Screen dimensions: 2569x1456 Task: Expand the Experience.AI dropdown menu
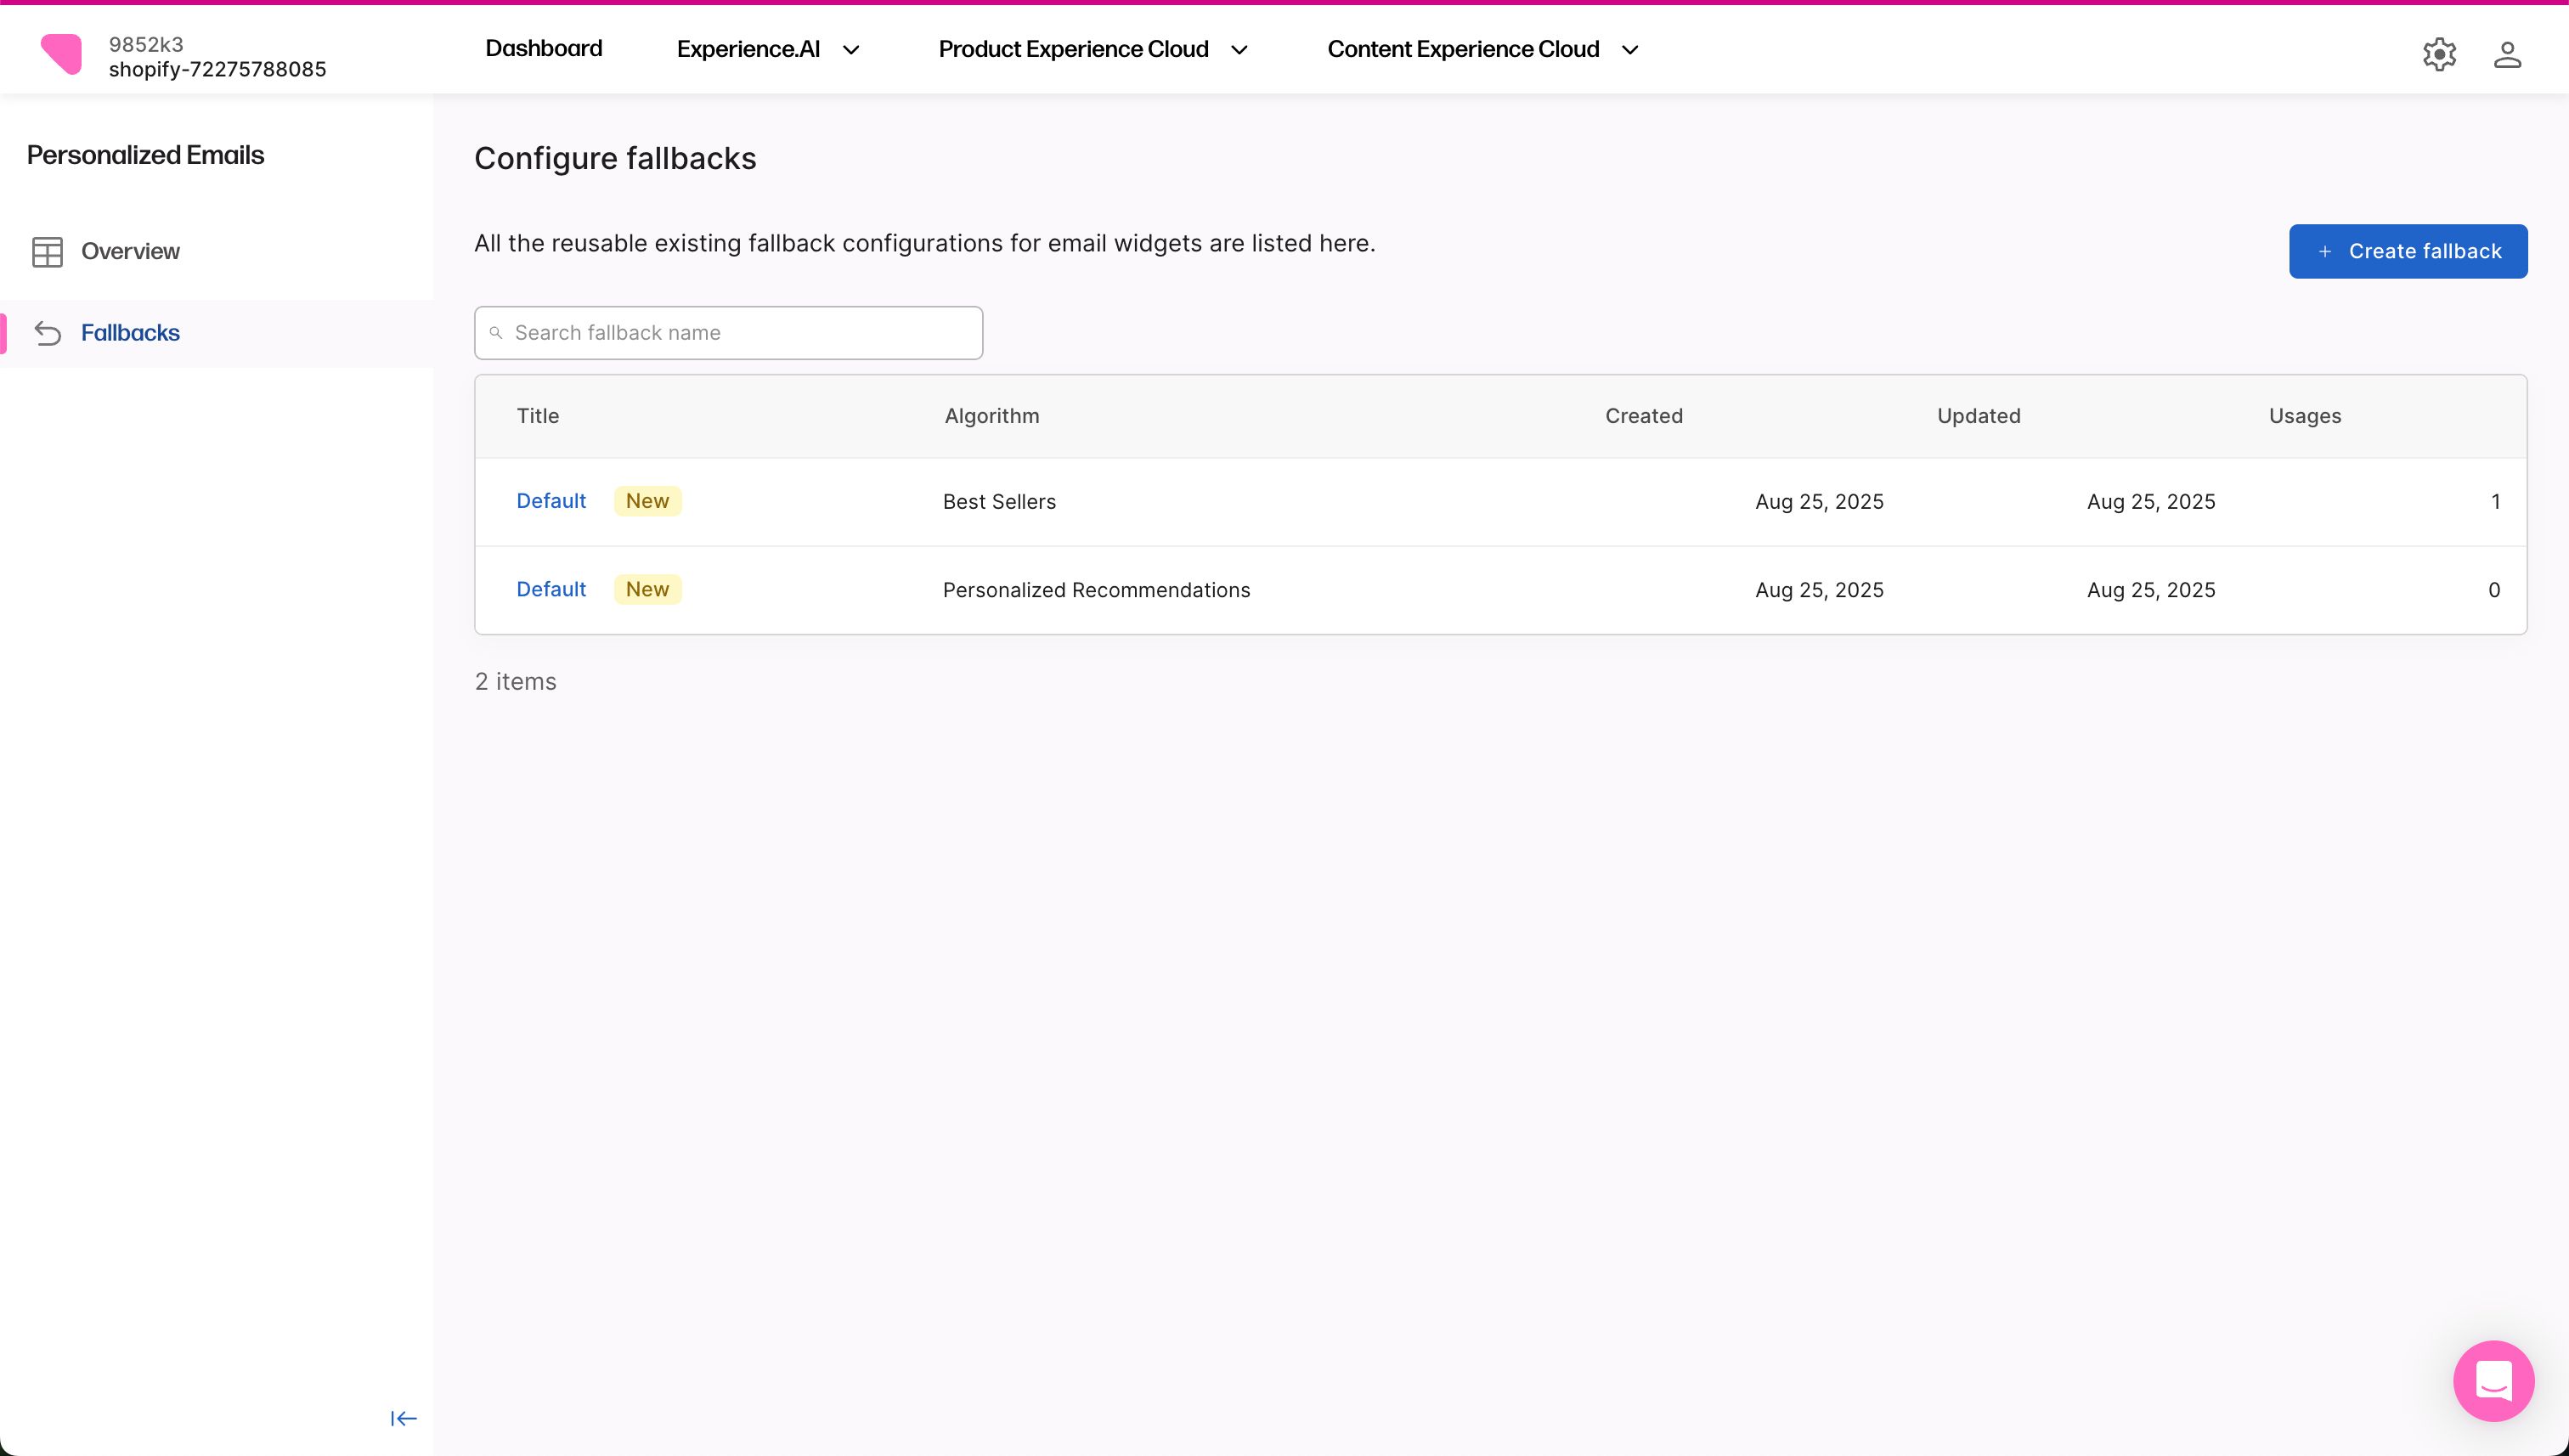click(x=767, y=50)
